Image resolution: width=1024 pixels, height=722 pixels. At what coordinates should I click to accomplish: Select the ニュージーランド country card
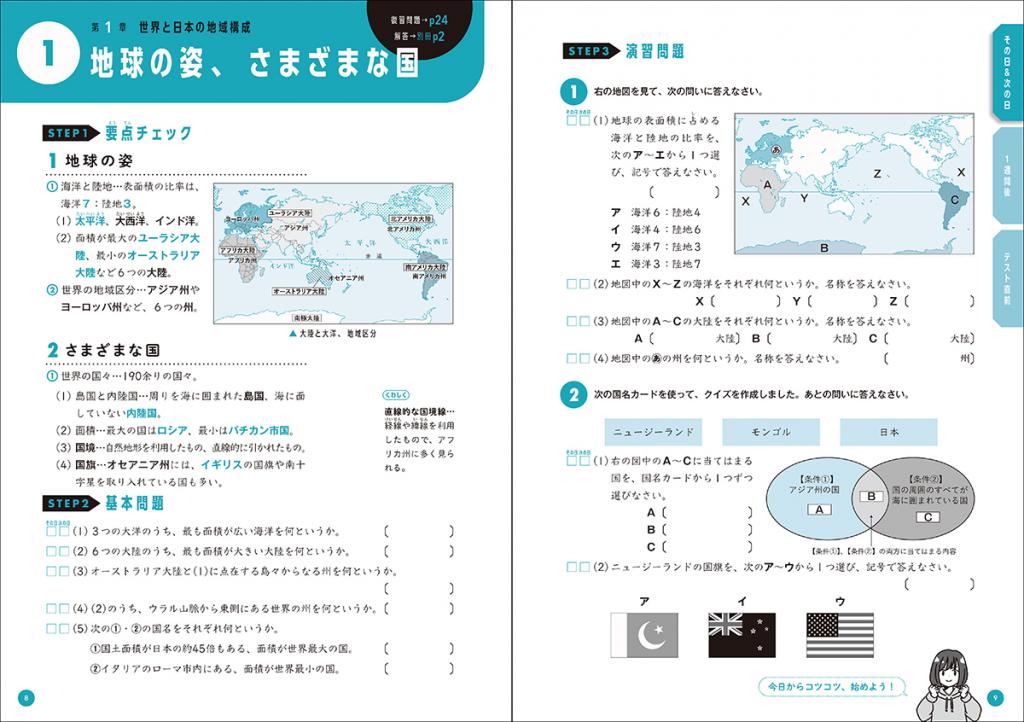pos(653,432)
